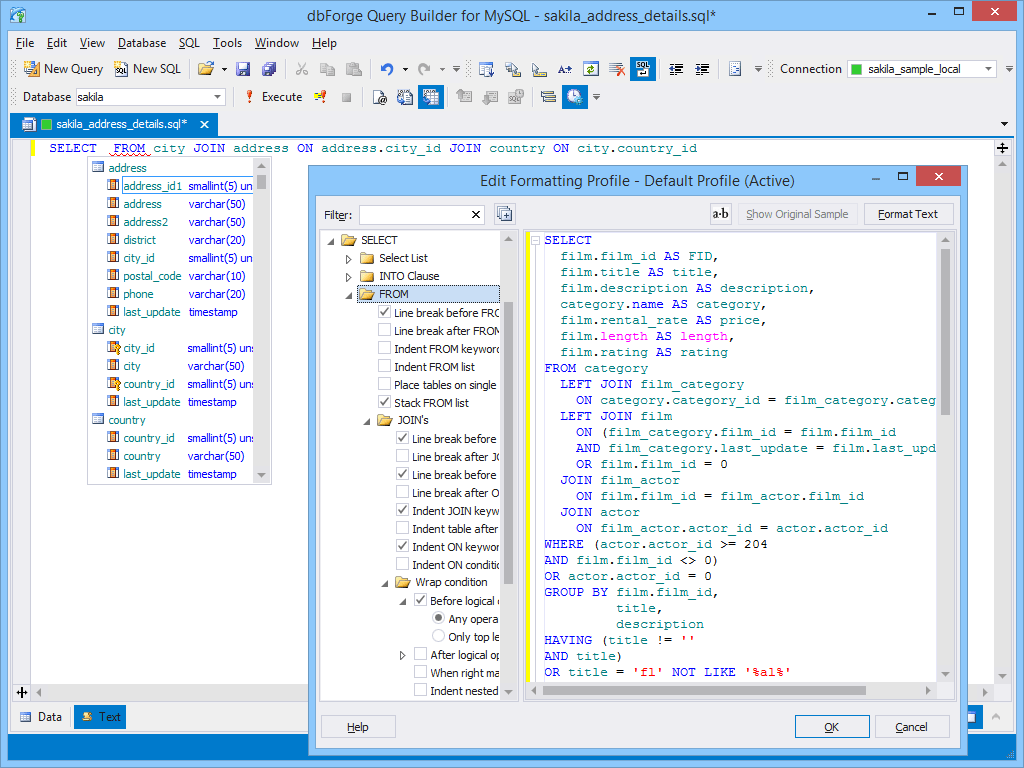The image size is (1024, 768).
Task: Enable Indent FROM list checkbox
Action: [385, 366]
